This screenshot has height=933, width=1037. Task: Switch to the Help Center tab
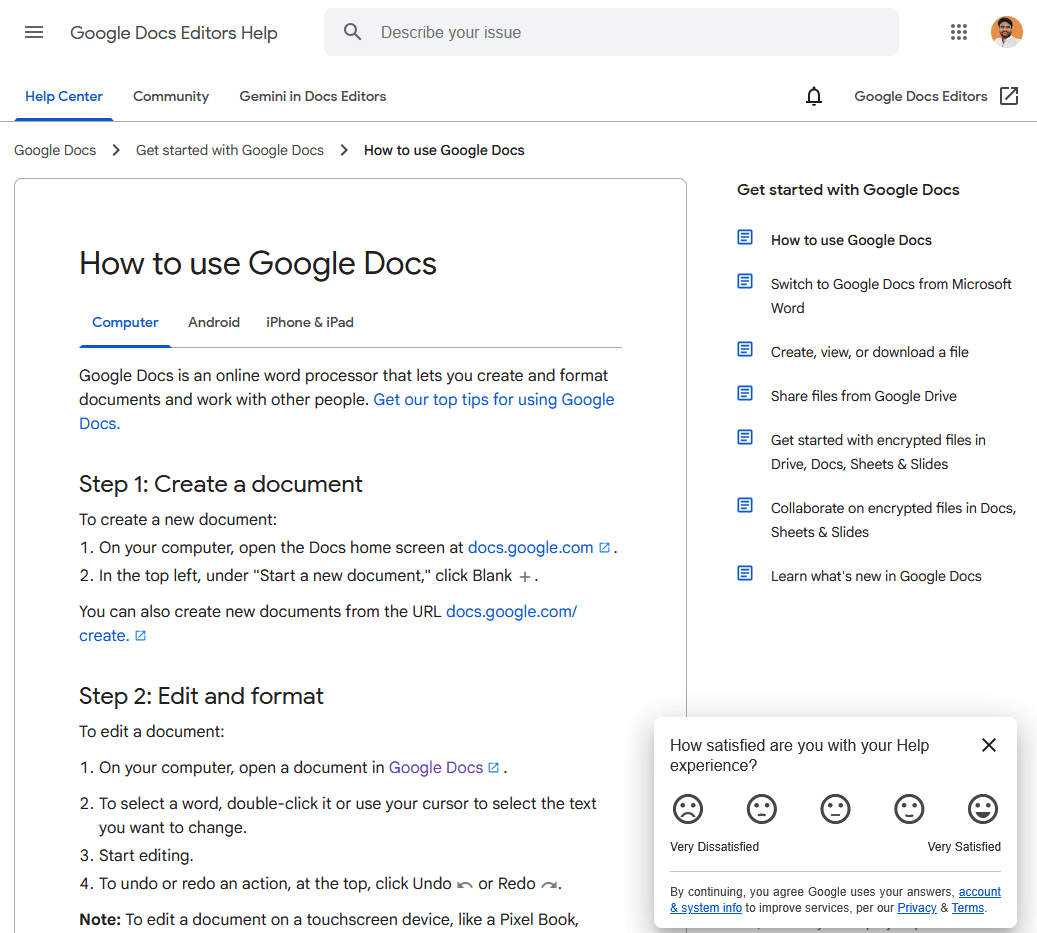pos(63,97)
